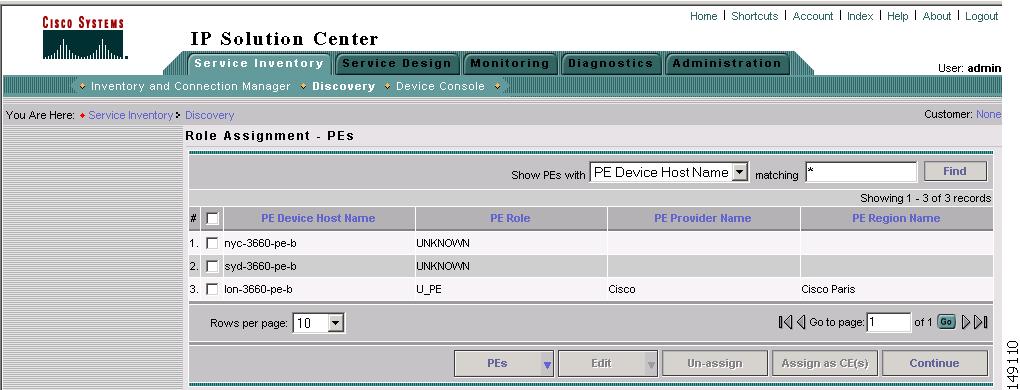Open the Discovery submenu item

[343, 86]
